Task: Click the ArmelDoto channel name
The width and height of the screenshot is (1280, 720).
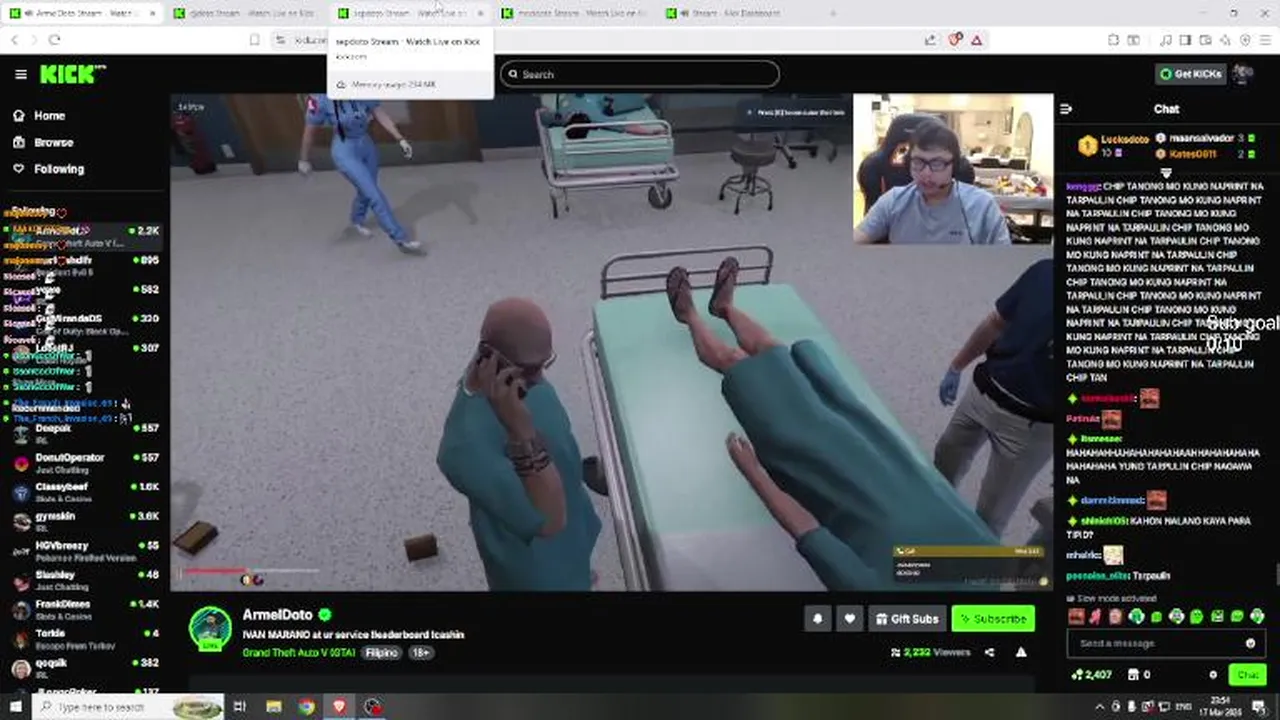Action: pyautogui.click(x=277, y=615)
